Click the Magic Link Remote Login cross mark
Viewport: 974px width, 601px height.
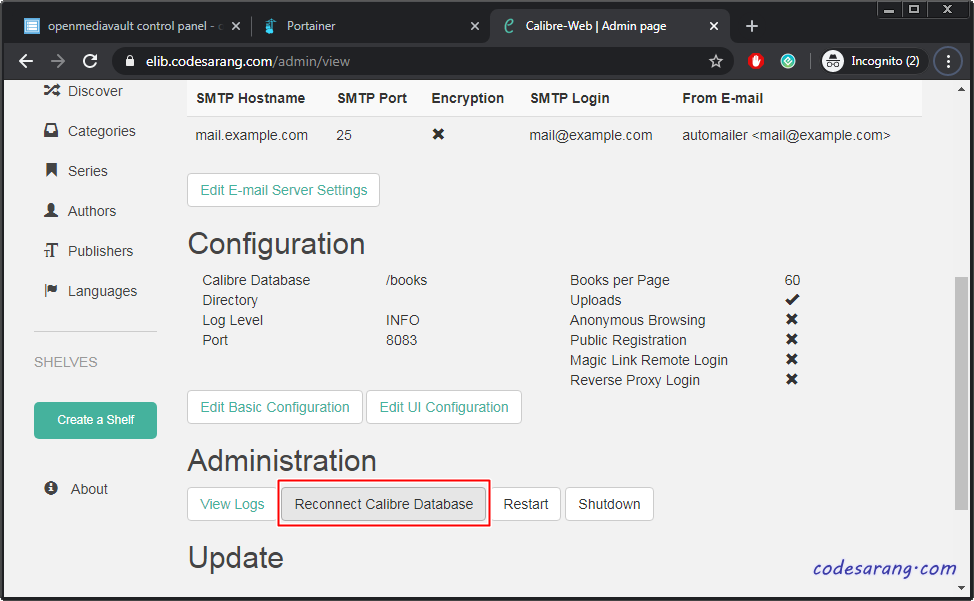click(x=791, y=359)
